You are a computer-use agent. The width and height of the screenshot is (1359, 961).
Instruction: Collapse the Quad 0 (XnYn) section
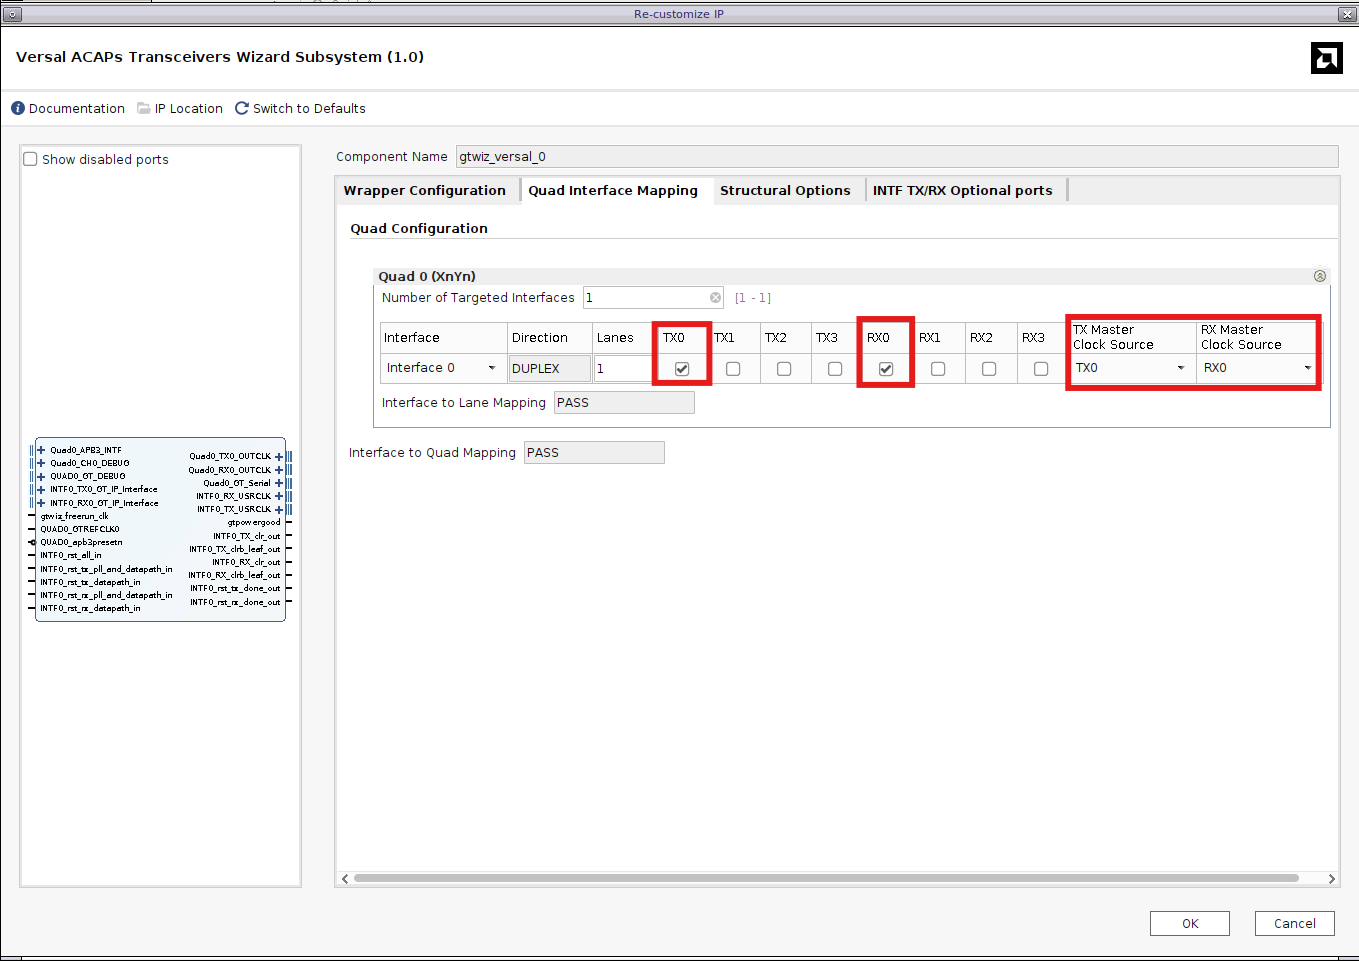(1319, 276)
